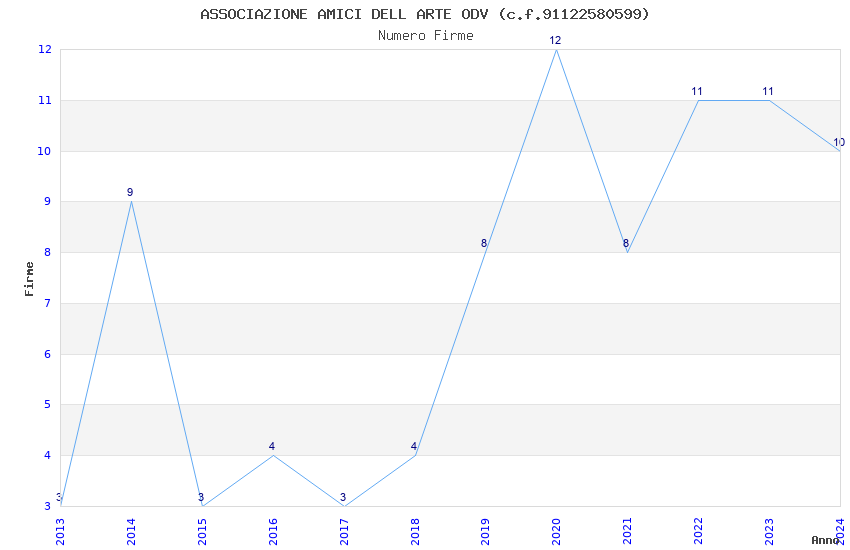Click the data label 10 at 2024
This screenshot has height=550, width=850.
(839, 143)
